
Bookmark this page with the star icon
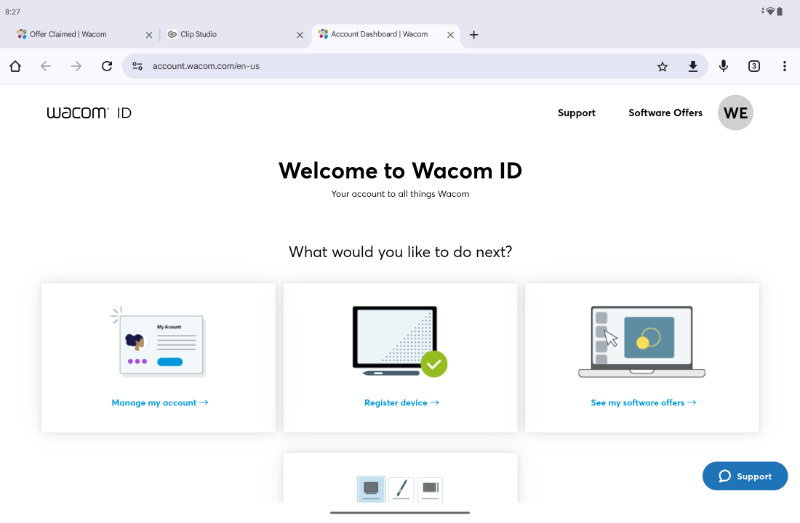[x=662, y=66]
